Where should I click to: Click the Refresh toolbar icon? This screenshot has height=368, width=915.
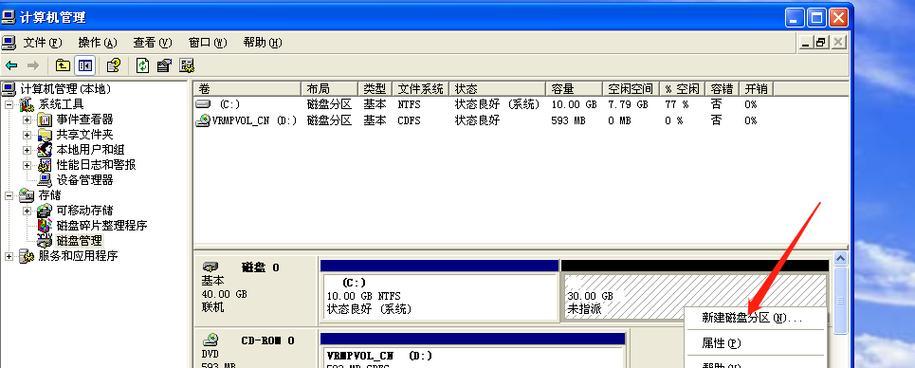tap(142, 65)
